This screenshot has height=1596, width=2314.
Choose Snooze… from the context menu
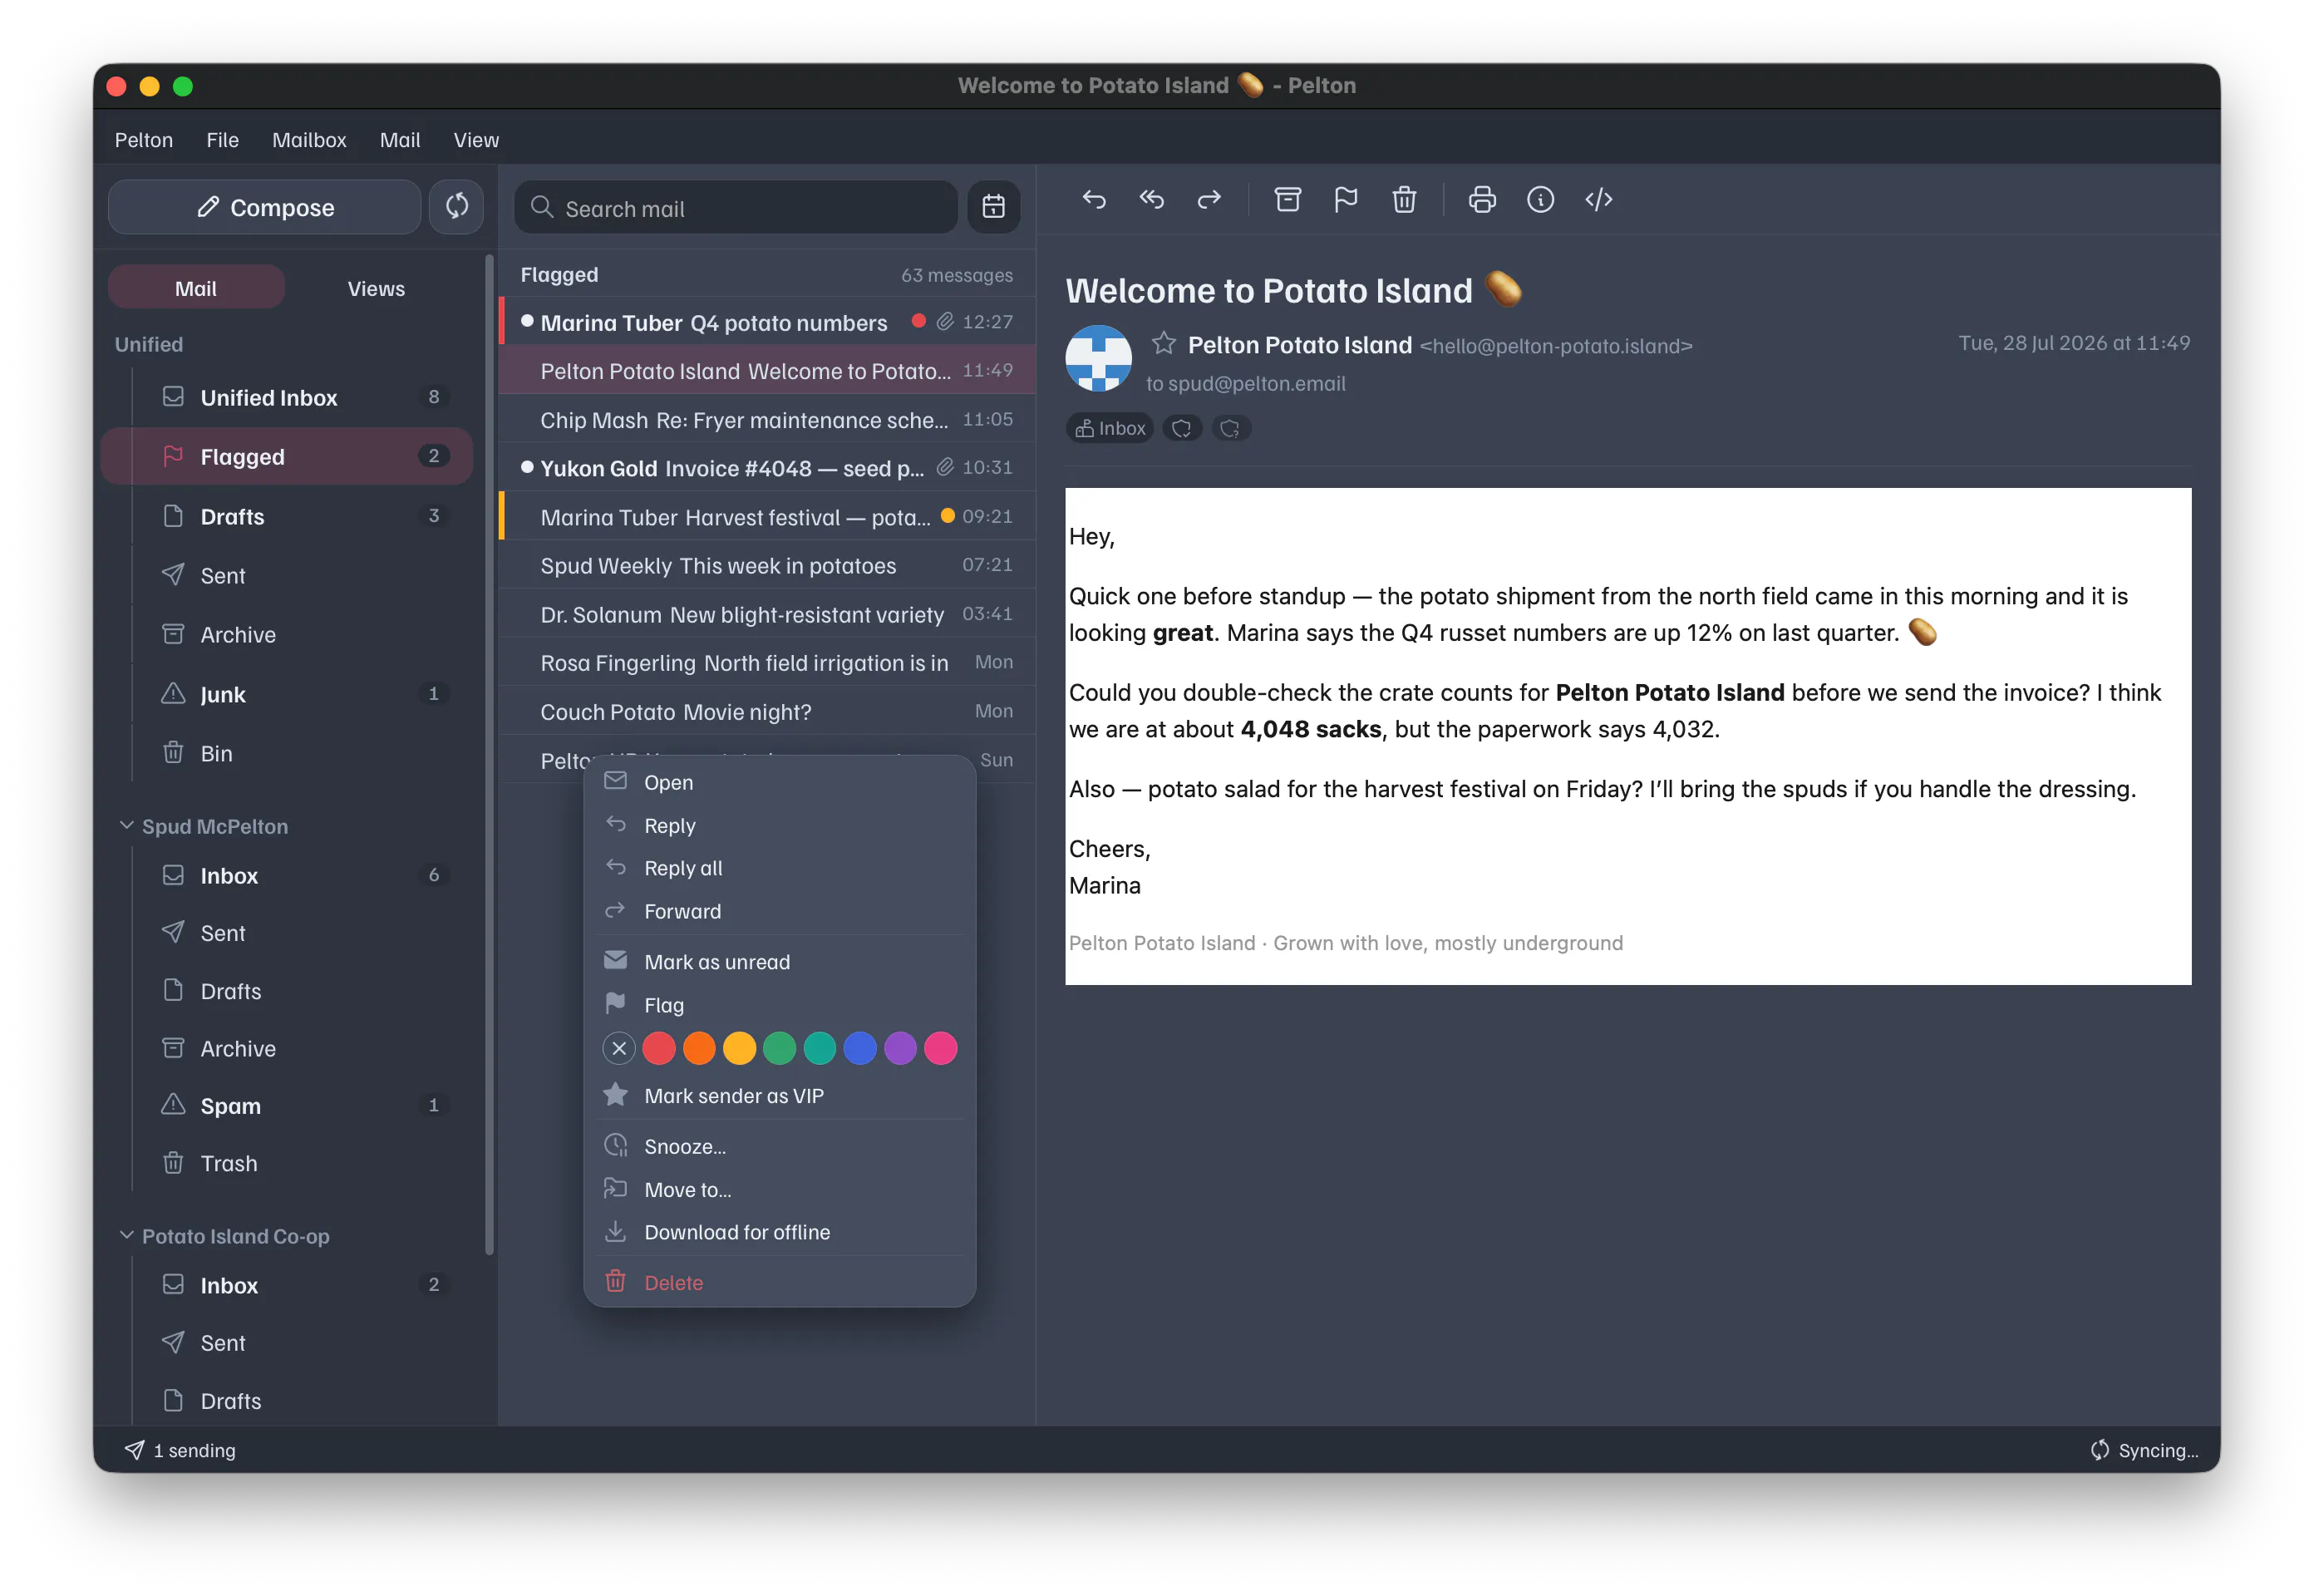[780, 1147]
